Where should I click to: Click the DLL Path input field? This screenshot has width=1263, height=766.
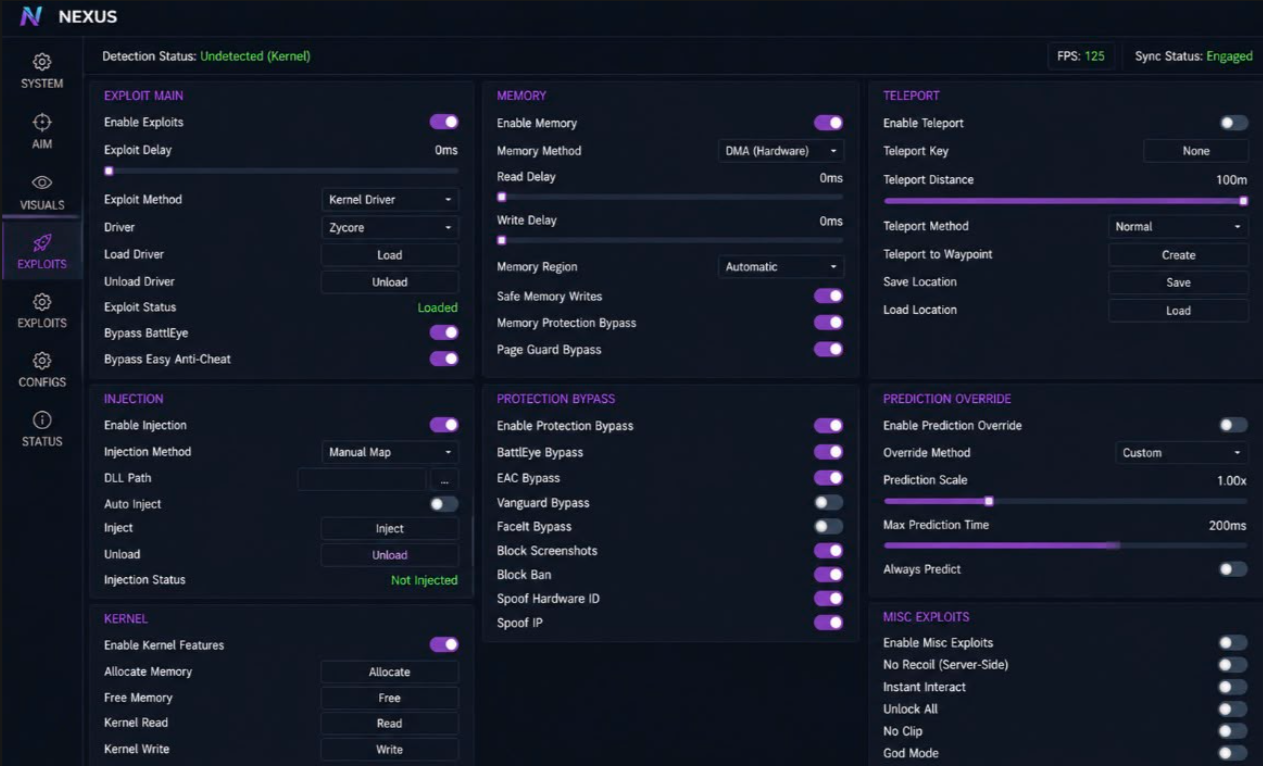pyautogui.click(x=362, y=480)
